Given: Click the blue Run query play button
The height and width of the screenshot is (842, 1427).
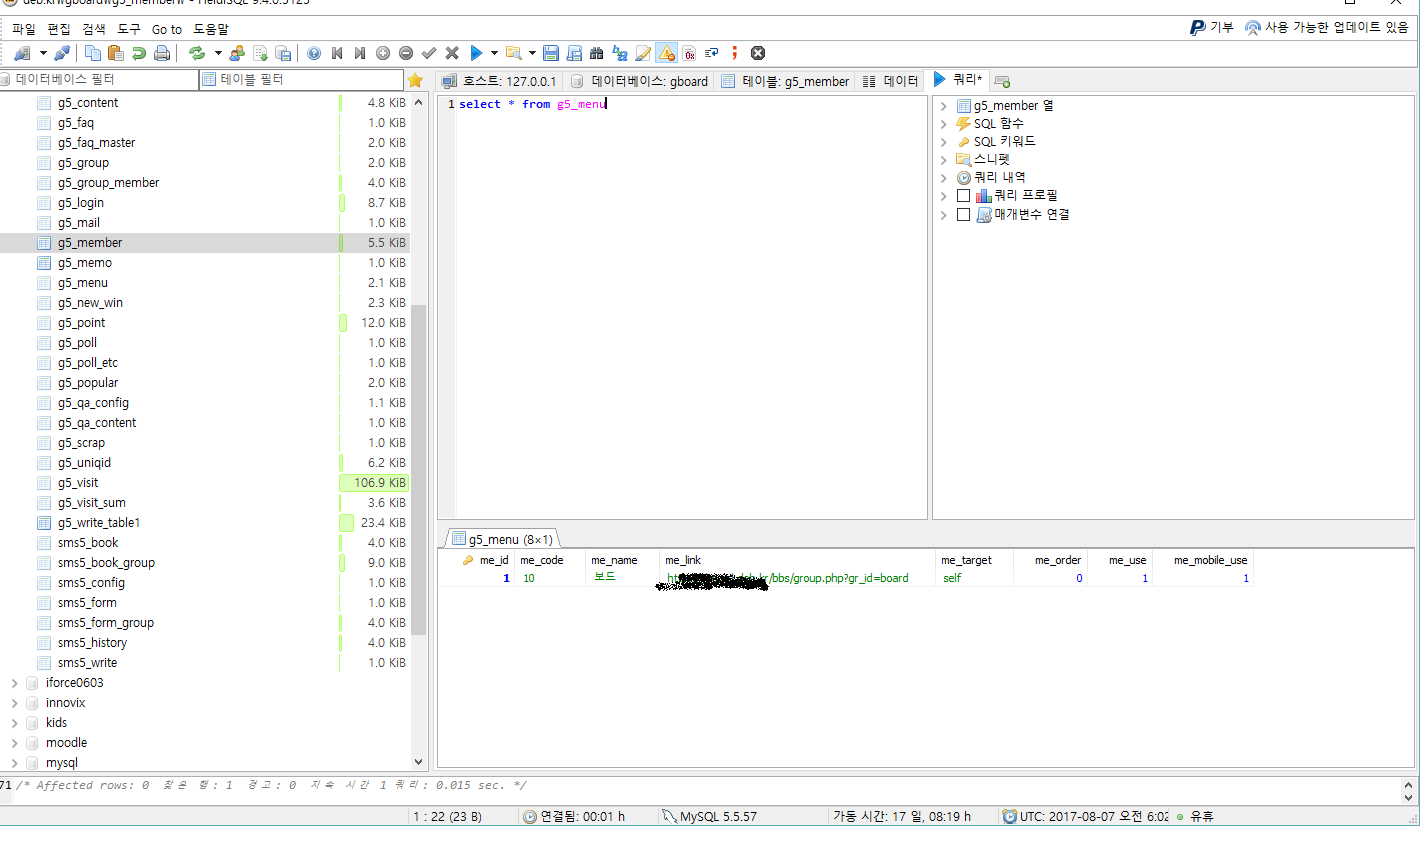Looking at the screenshot, I should click(476, 53).
